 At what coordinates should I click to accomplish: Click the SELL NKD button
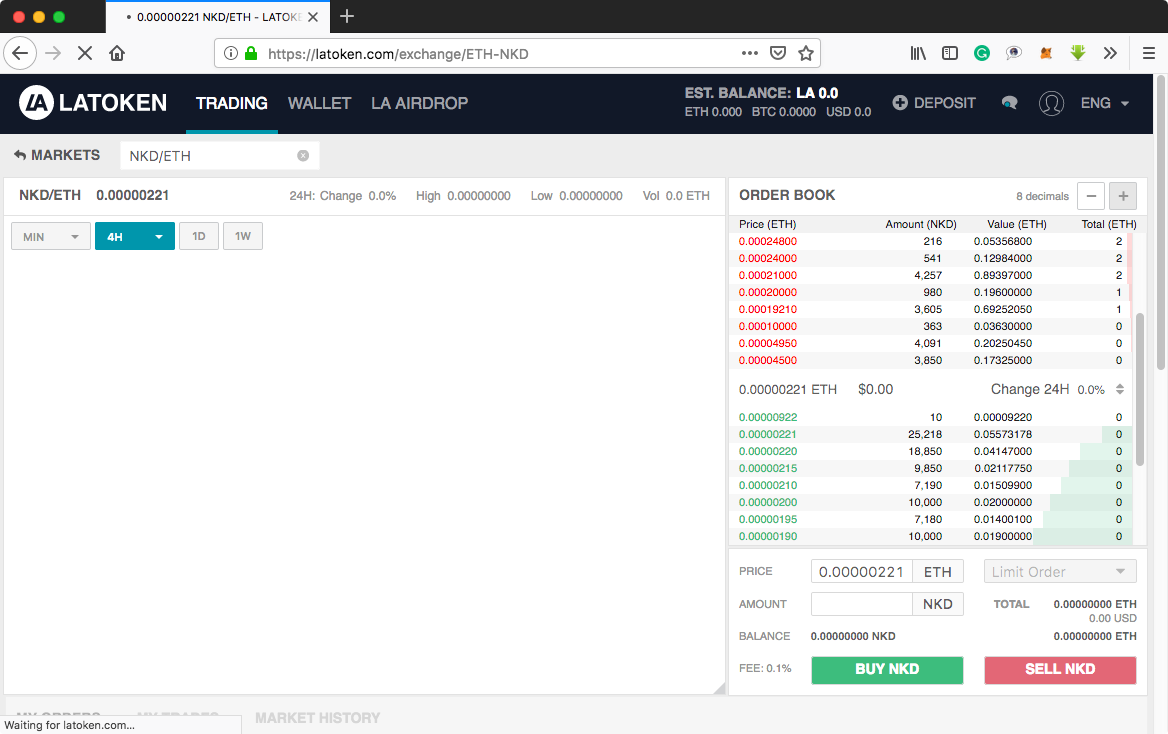click(1060, 669)
